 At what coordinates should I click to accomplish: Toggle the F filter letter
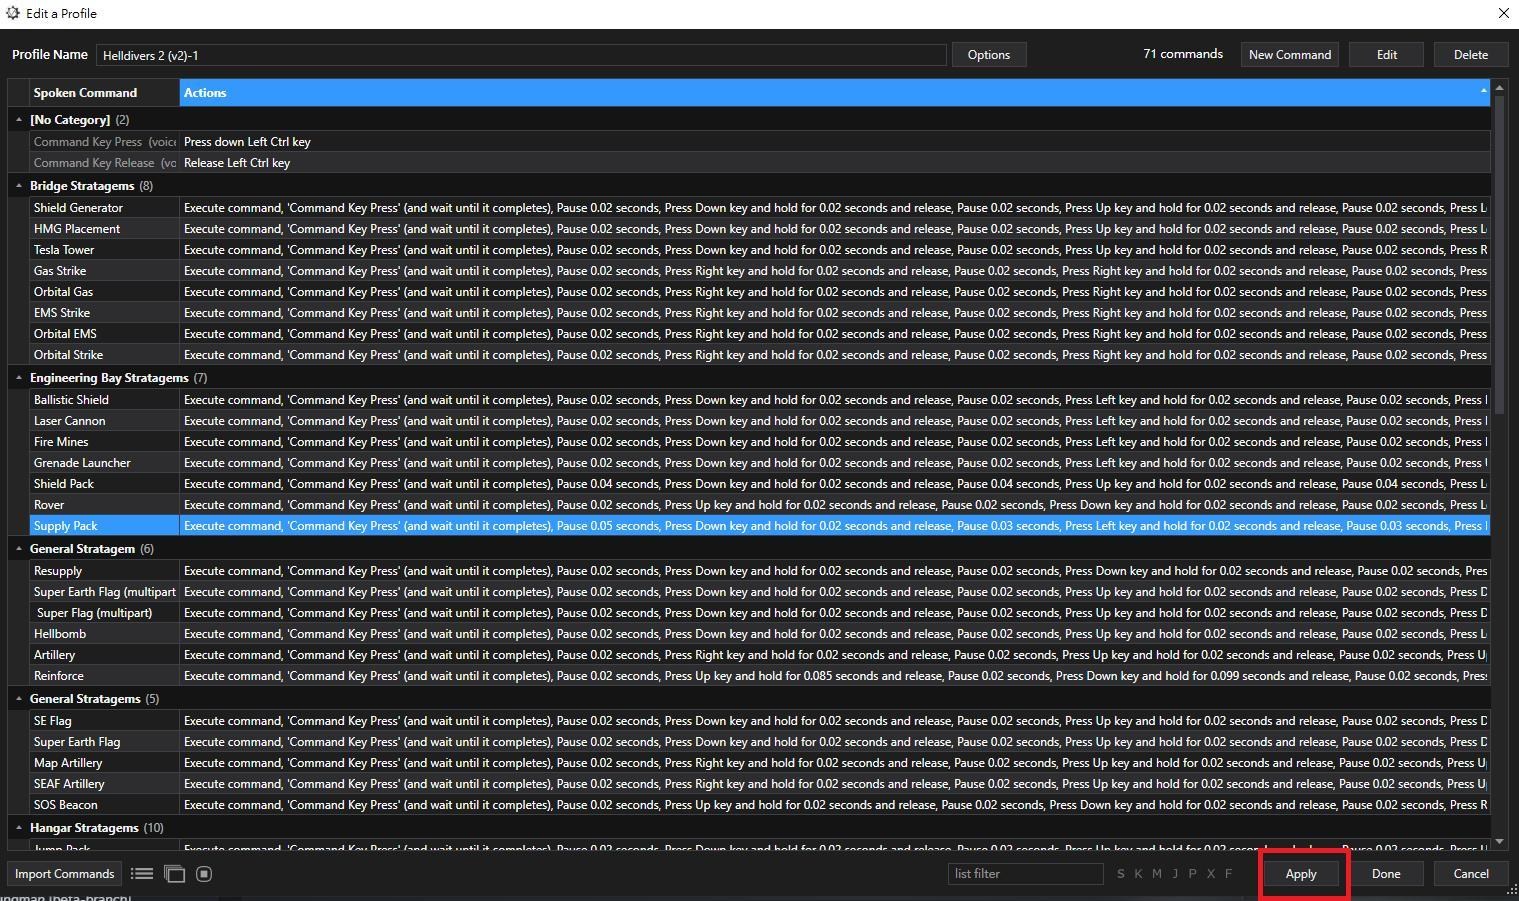click(1229, 874)
